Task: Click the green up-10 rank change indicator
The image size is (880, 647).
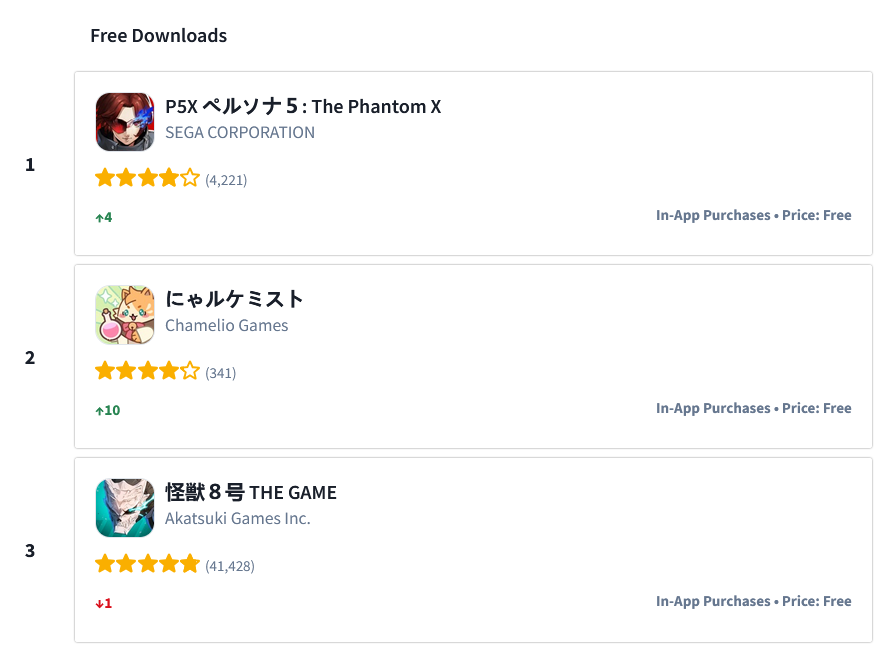Action: (107, 410)
